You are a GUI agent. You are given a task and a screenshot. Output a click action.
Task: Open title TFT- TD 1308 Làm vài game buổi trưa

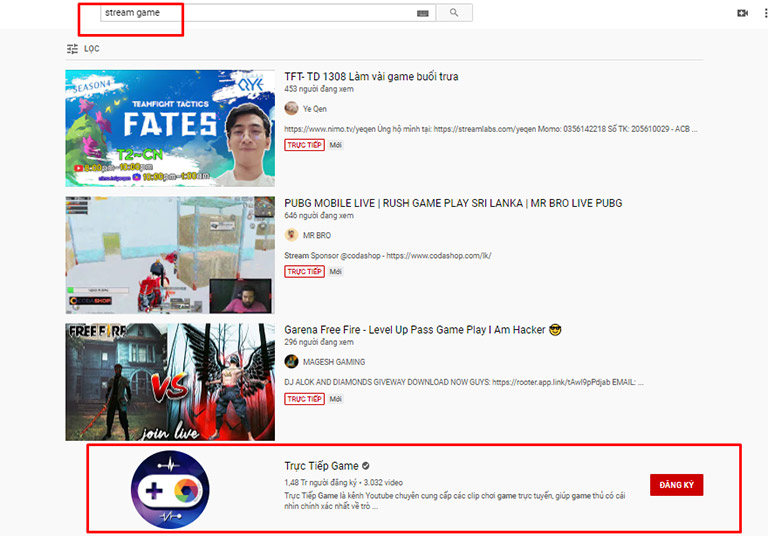pos(371,76)
